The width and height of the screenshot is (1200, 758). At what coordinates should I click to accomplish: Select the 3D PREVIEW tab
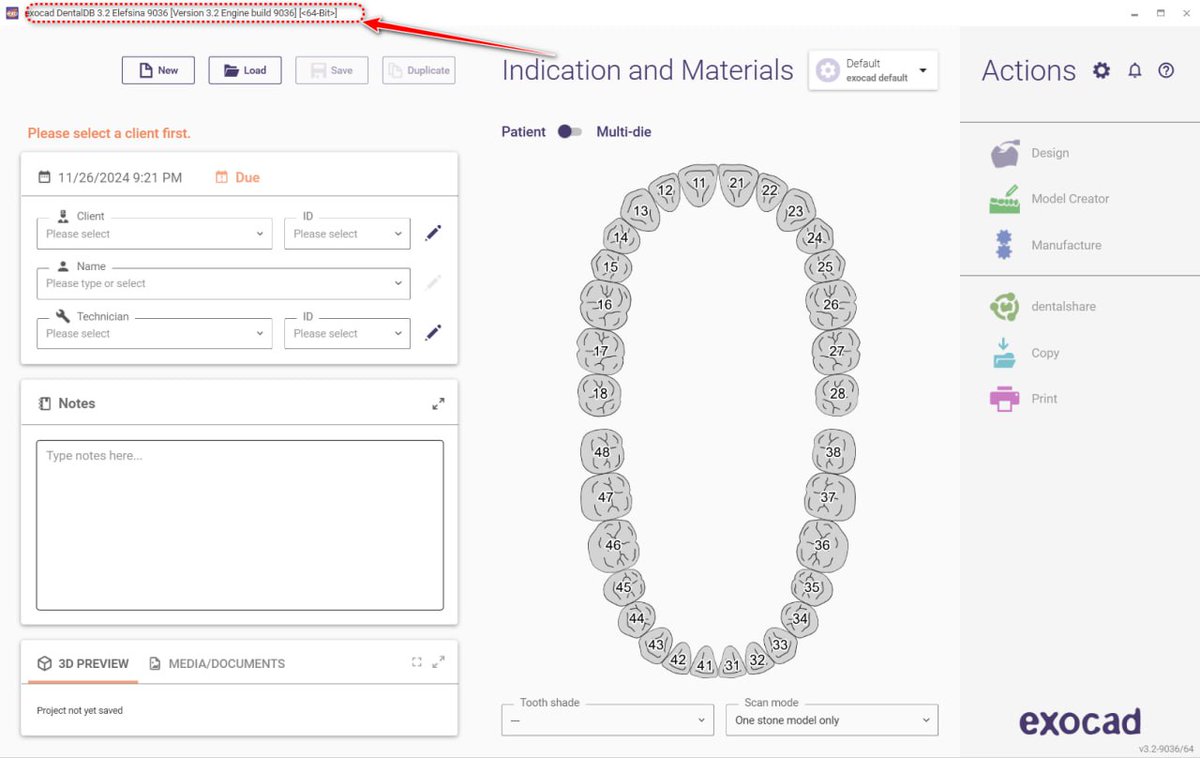(90, 663)
